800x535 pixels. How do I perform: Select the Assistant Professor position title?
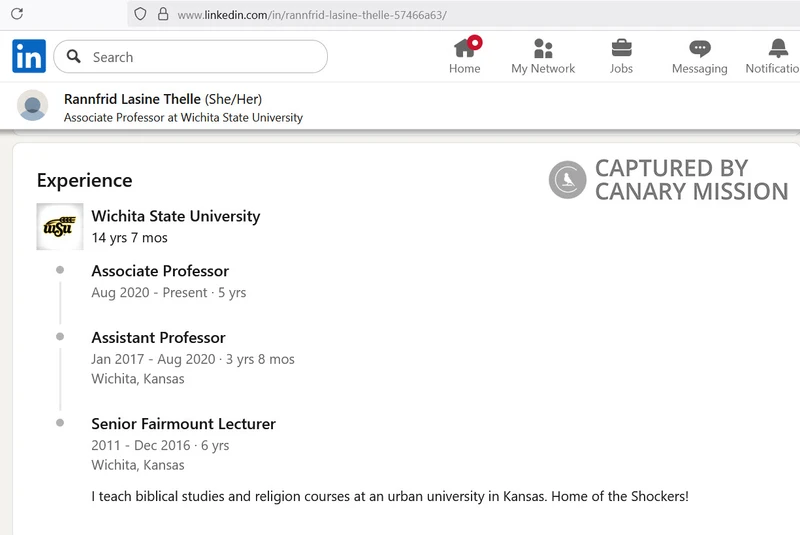click(x=158, y=337)
